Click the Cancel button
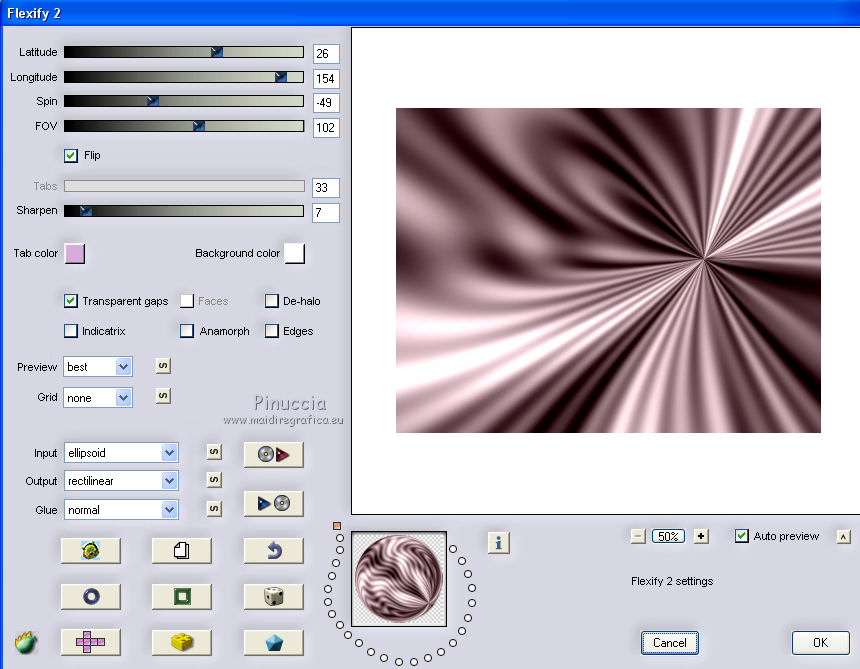Viewport: 860px width, 669px height. pos(670,643)
